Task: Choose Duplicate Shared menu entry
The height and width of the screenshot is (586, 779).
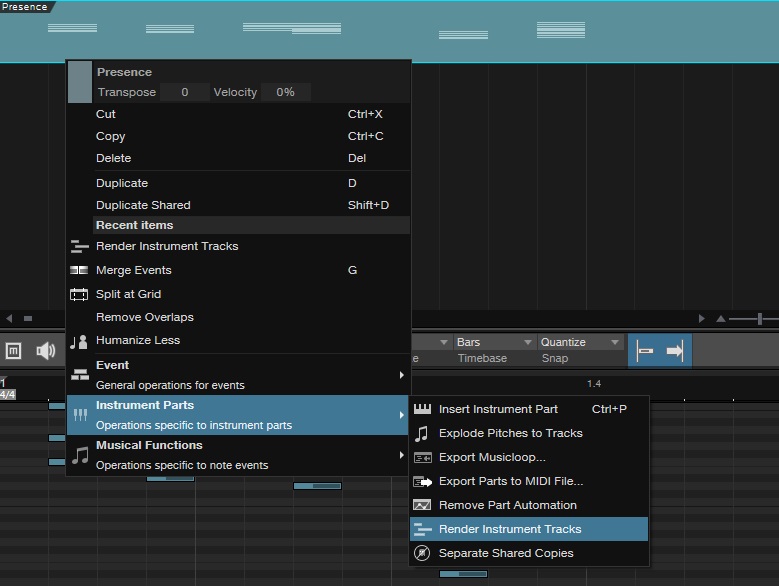Action: point(238,205)
